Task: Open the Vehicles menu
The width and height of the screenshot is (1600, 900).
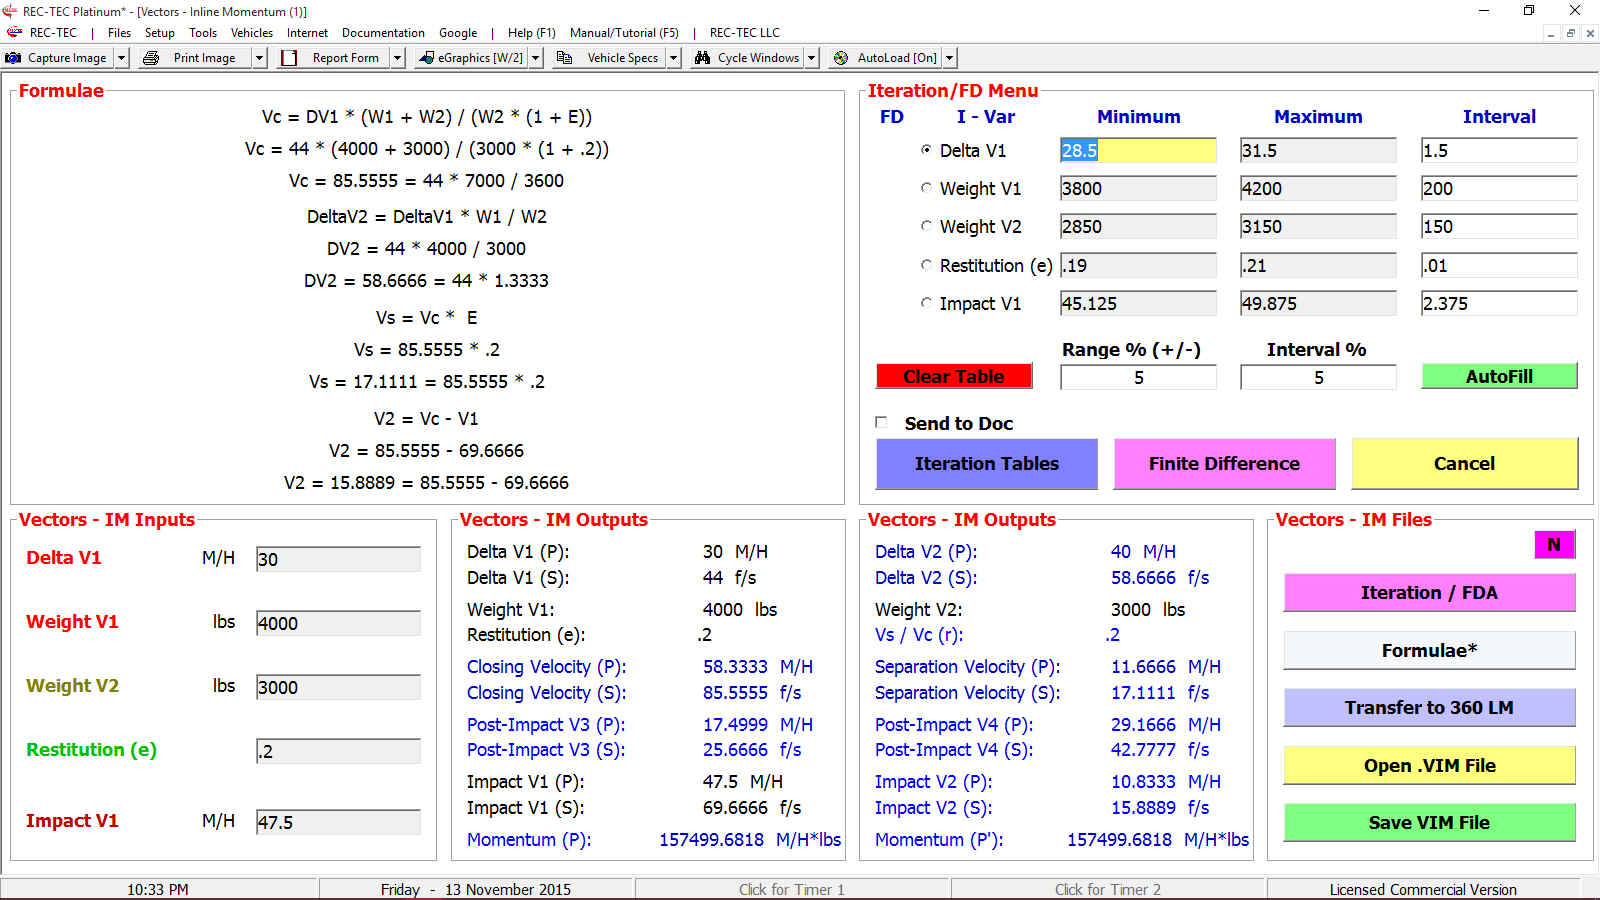Action: tap(252, 32)
